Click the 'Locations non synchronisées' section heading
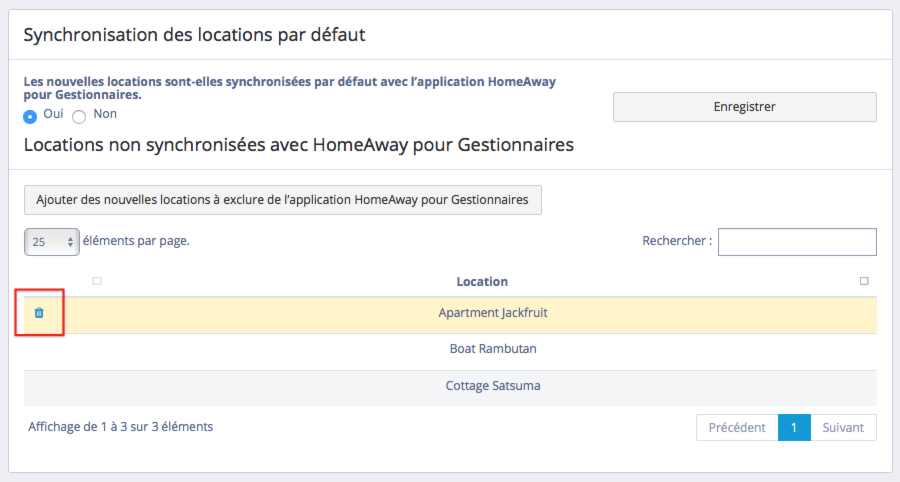Image resolution: width=900 pixels, height=482 pixels. click(298, 145)
